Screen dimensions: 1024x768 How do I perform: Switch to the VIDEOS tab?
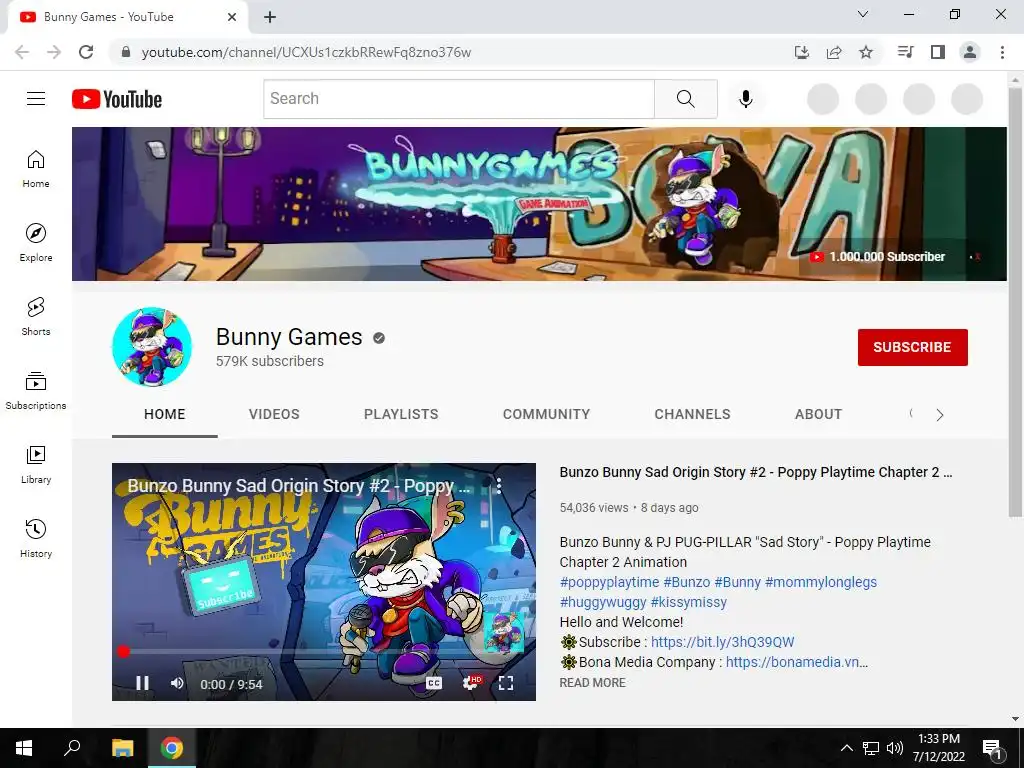tap(274, 414)
